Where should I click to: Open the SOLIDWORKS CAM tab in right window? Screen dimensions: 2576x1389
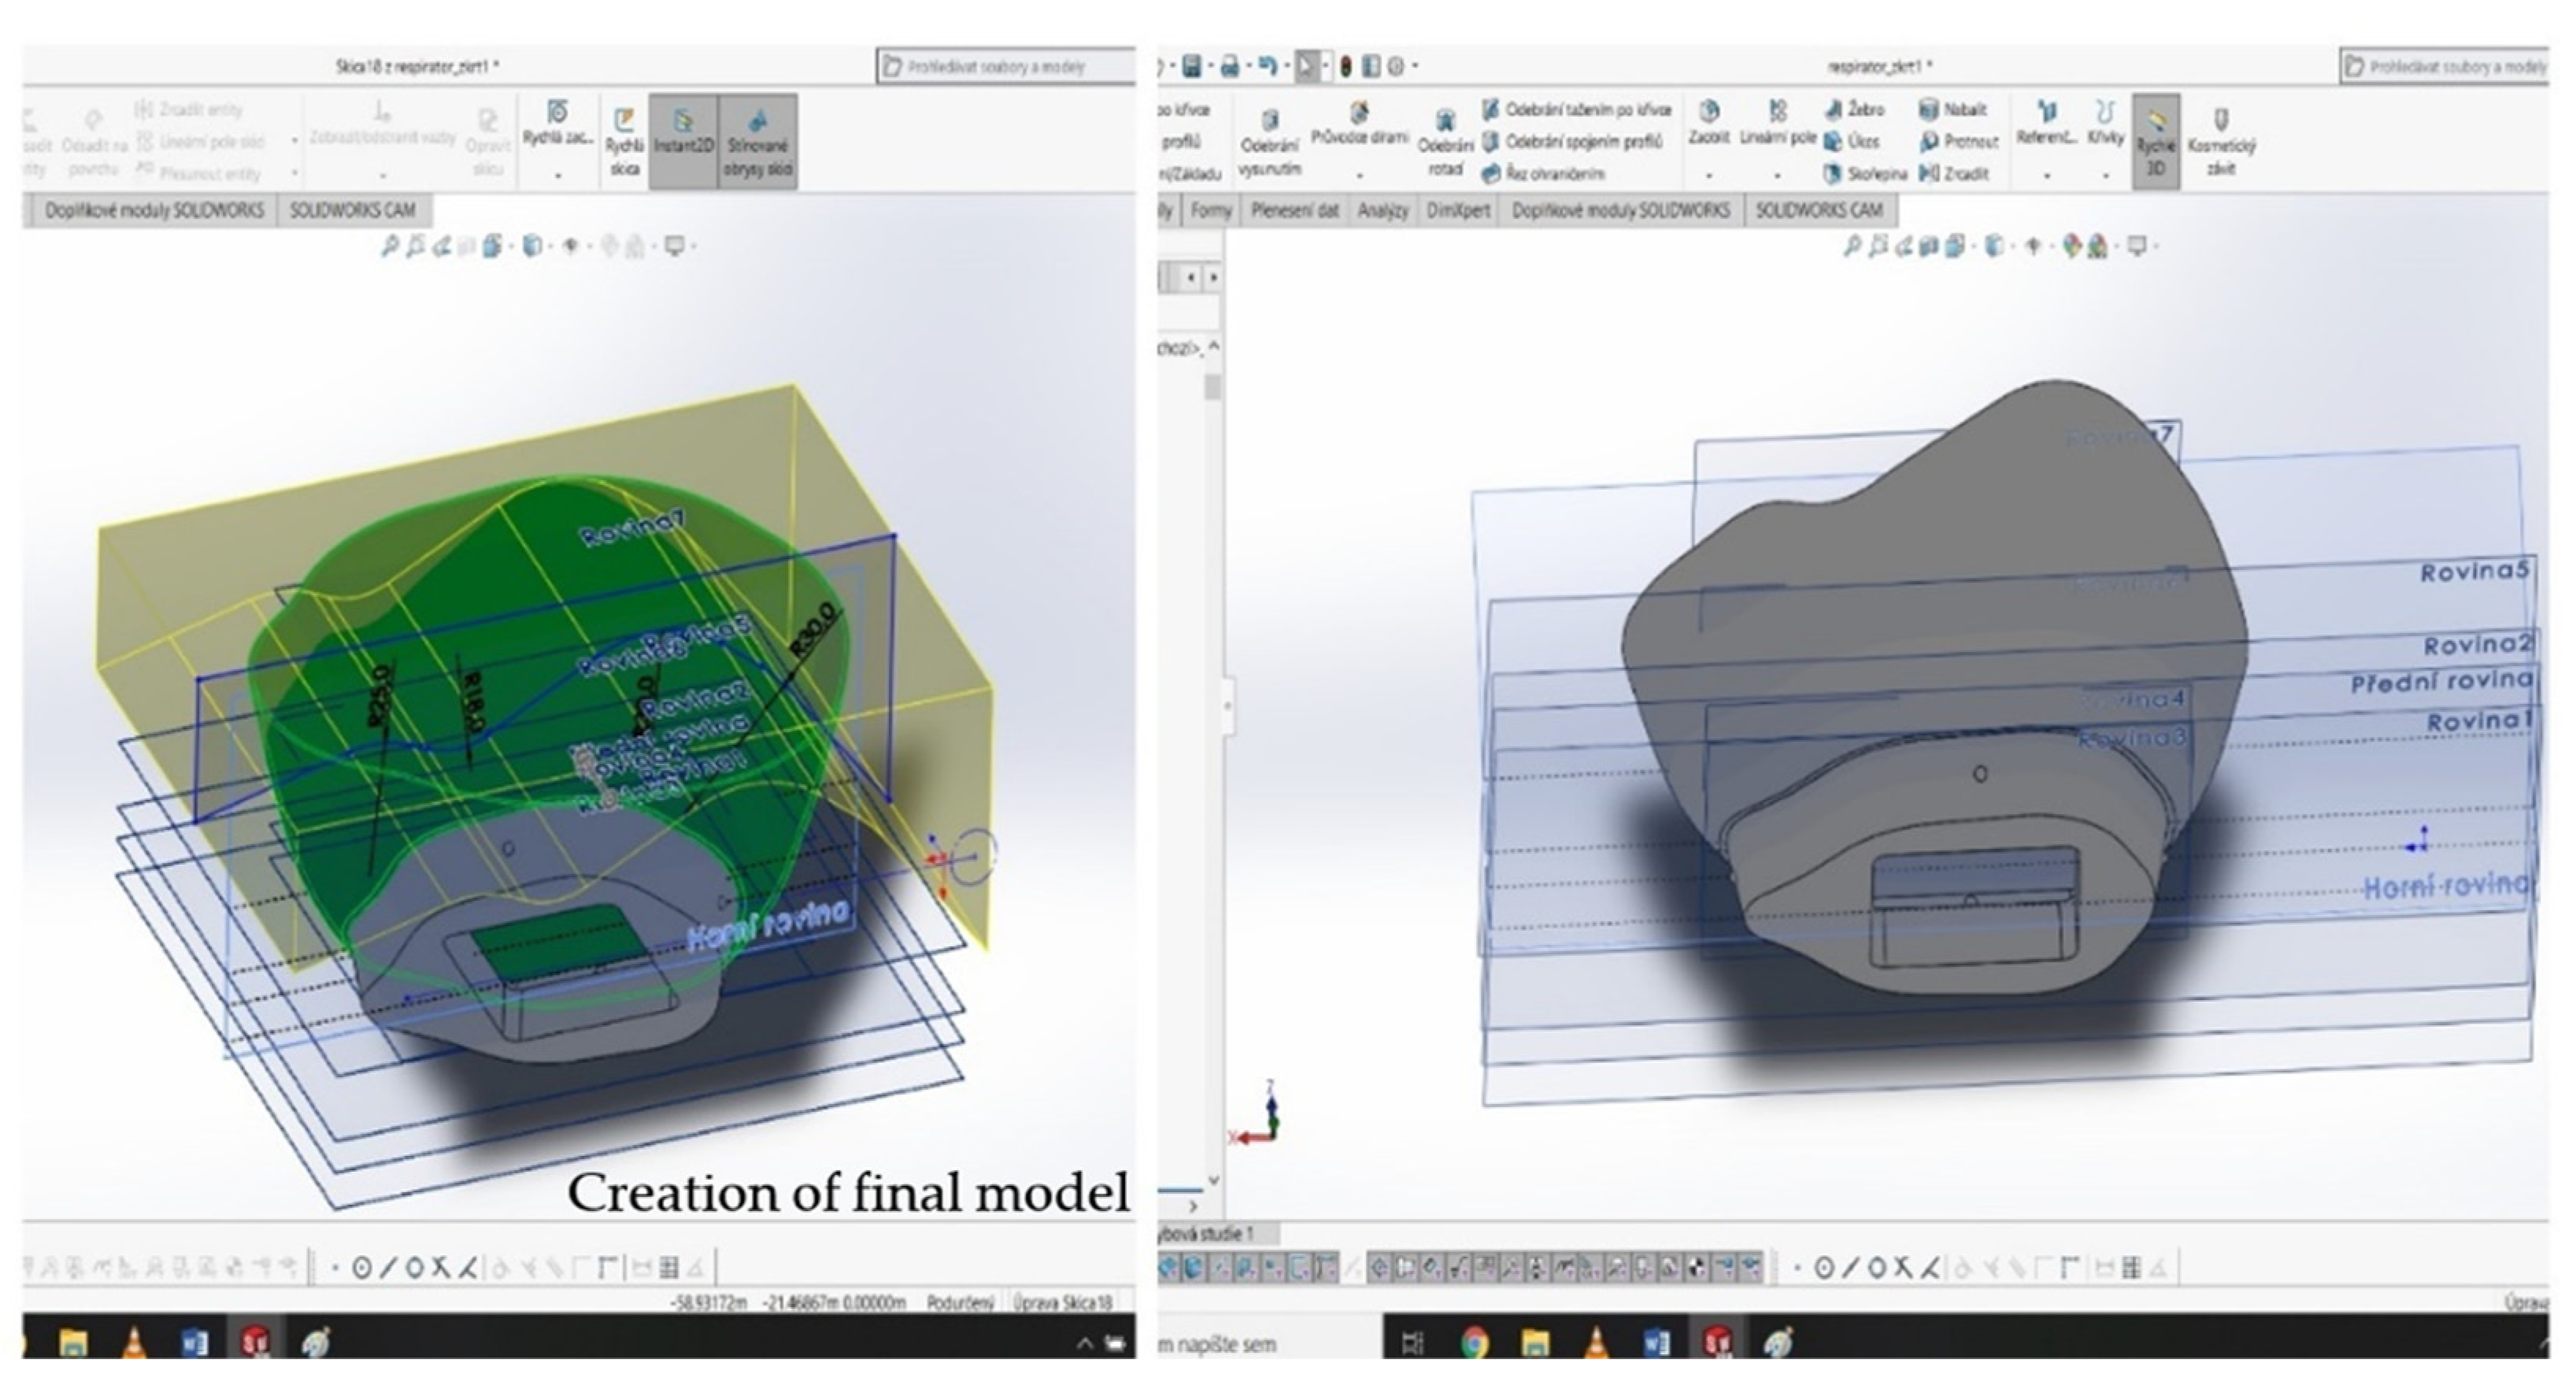click(1819, 211)
